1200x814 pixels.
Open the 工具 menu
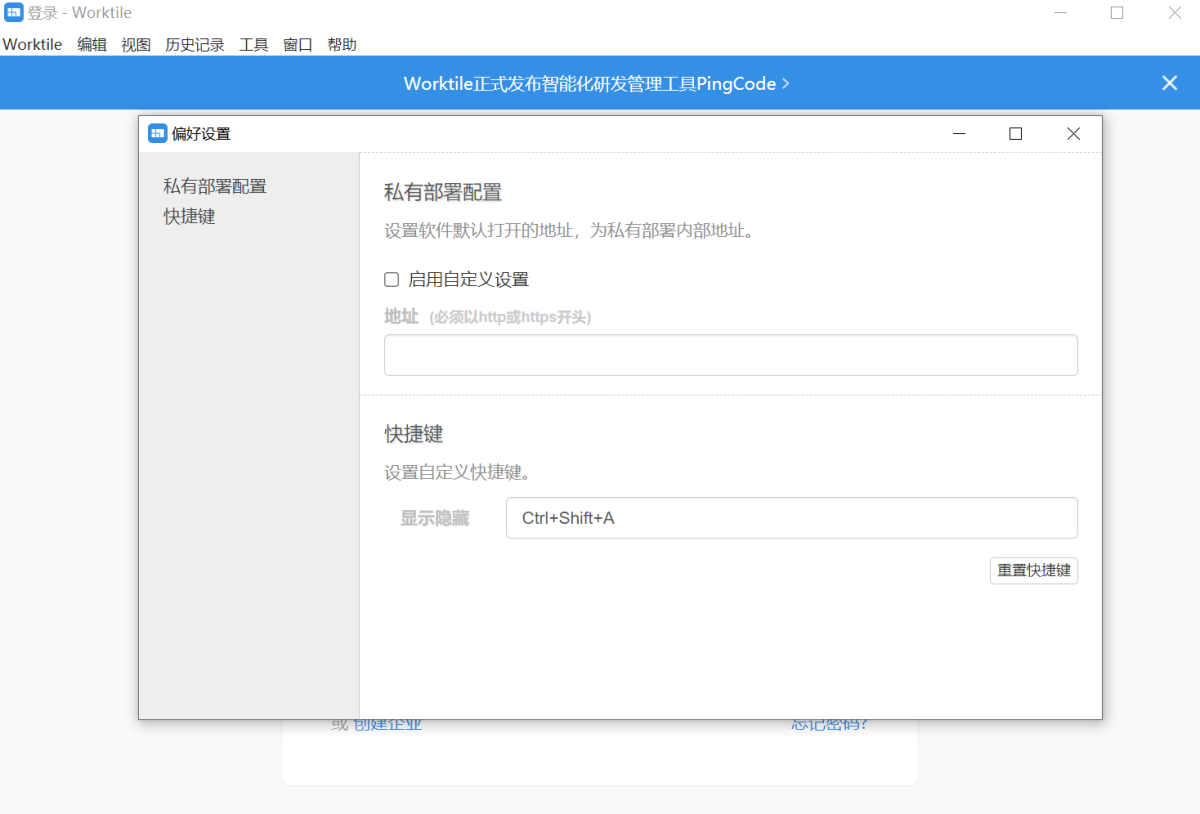tap(254, 44)
